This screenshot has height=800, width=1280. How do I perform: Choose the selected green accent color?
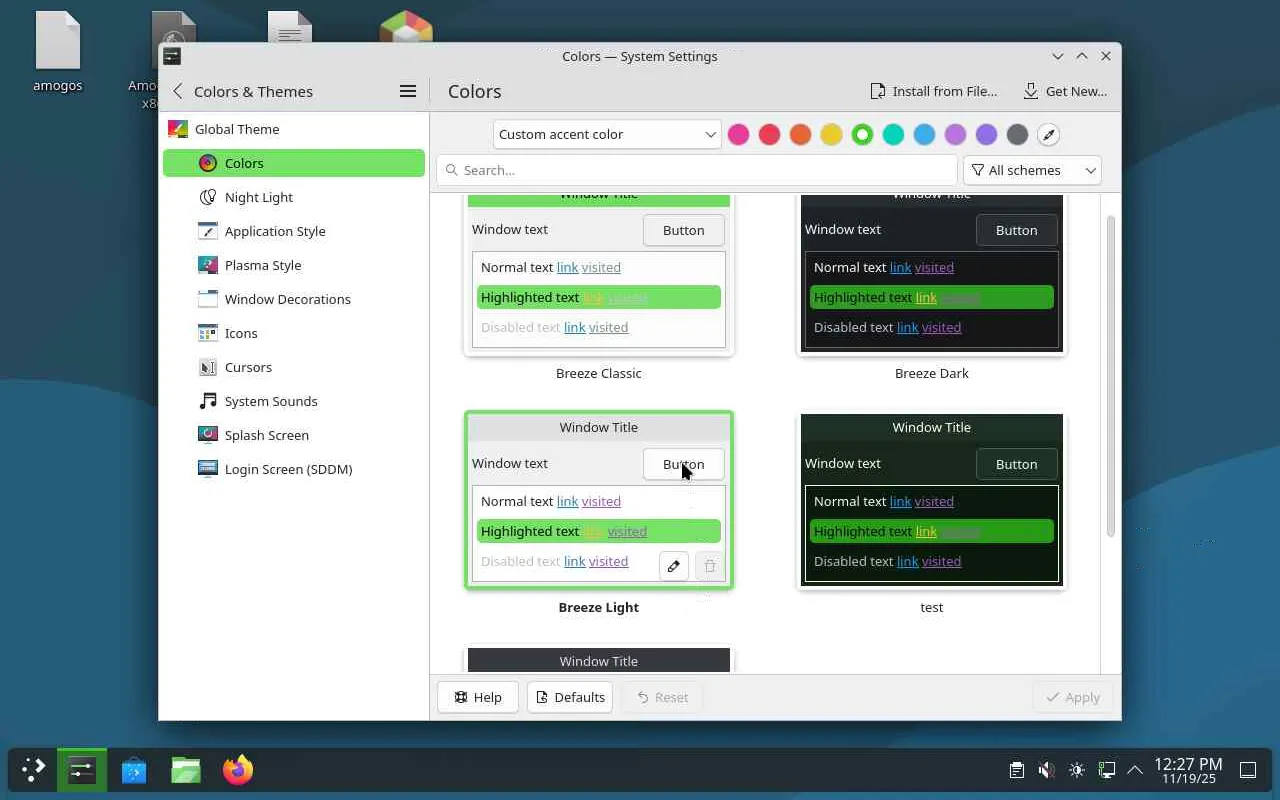(x=862, y=134)
